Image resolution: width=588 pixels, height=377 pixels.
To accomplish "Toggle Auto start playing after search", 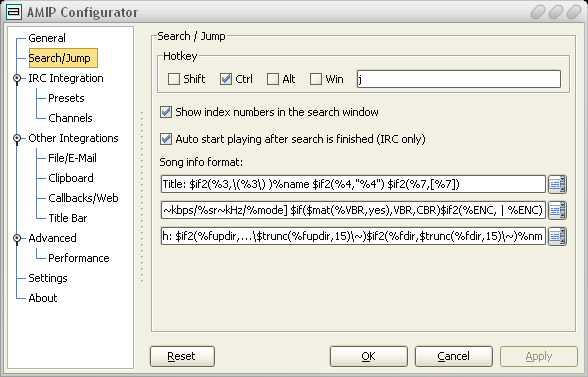I will (x=166, y=139).
